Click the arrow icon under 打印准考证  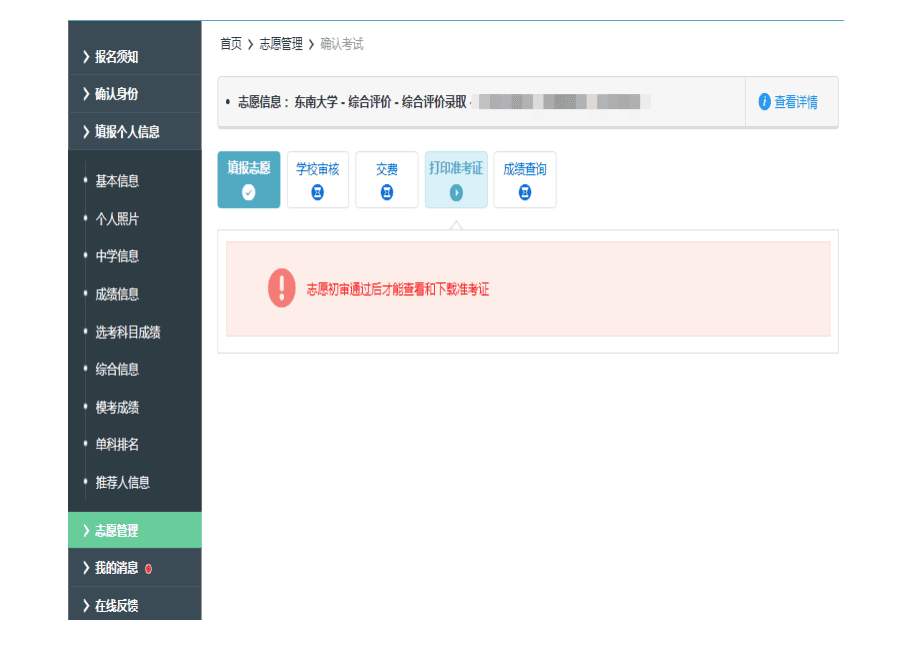[x=456, y=193]
